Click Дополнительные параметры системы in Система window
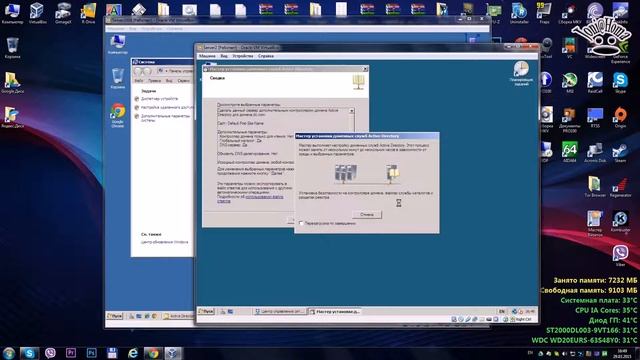Viewport: 640px width, 360px height. pyautogui.click(x=165, y=118)
